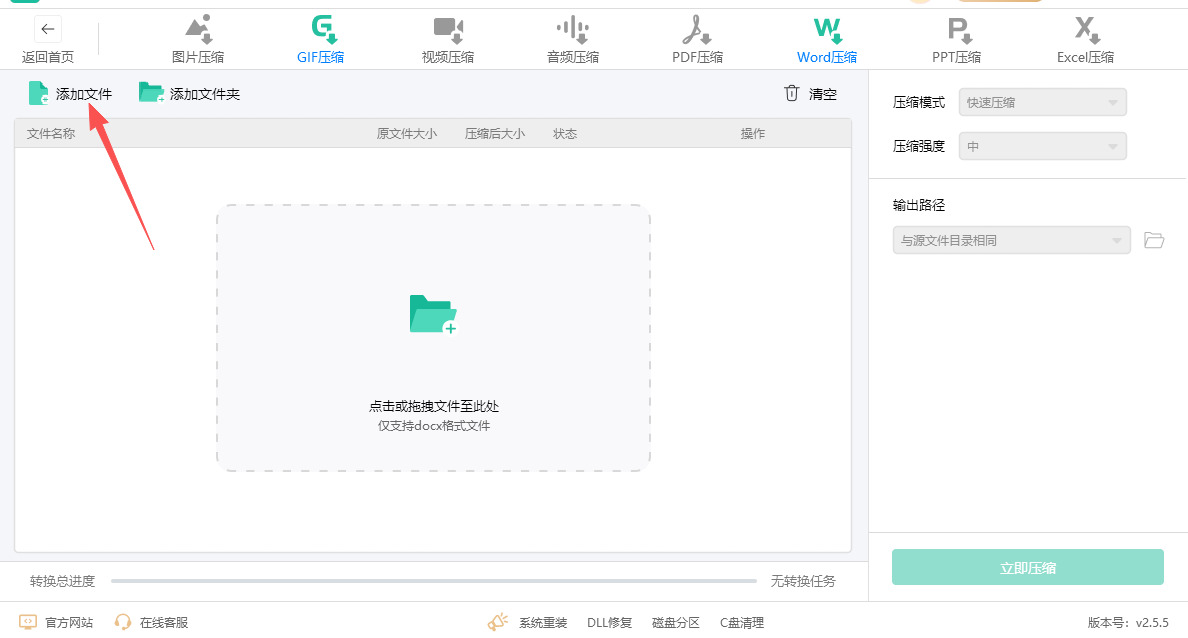1188x638 pixels.
Task: Open the PDF压缩 compression tool
Action: pos(697,39)
